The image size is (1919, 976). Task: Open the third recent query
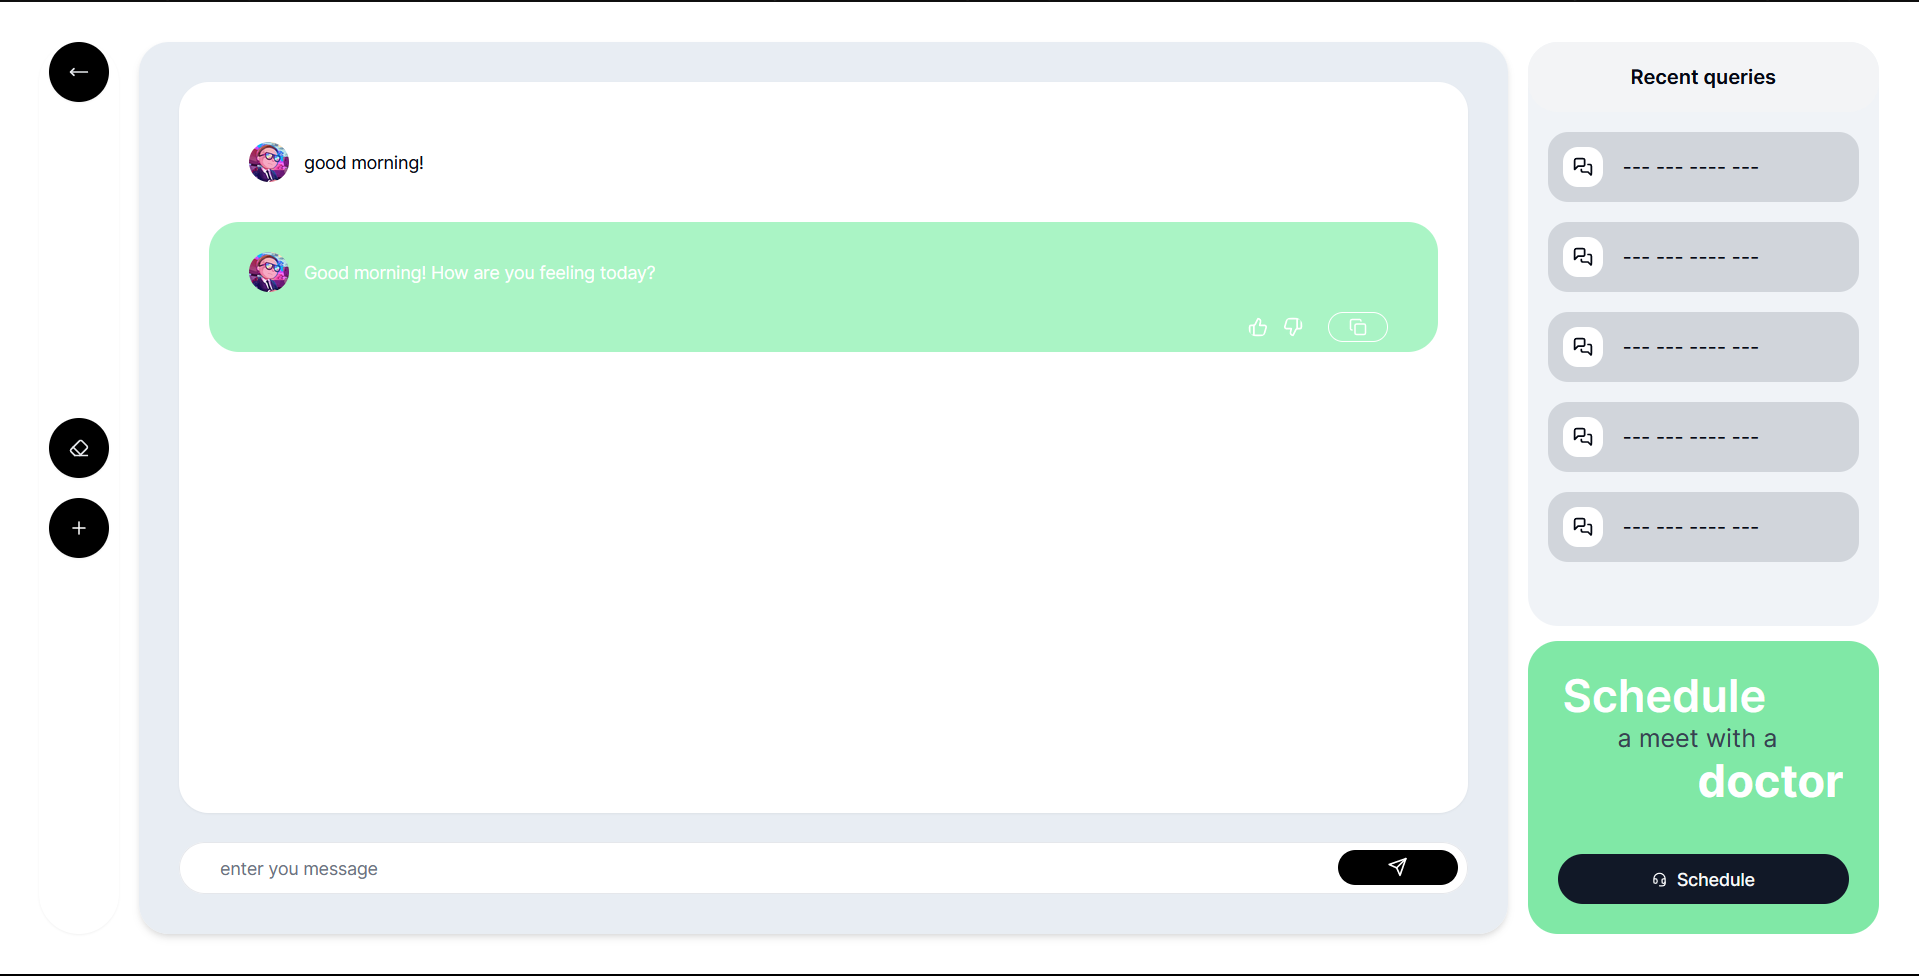(1703, 347)
